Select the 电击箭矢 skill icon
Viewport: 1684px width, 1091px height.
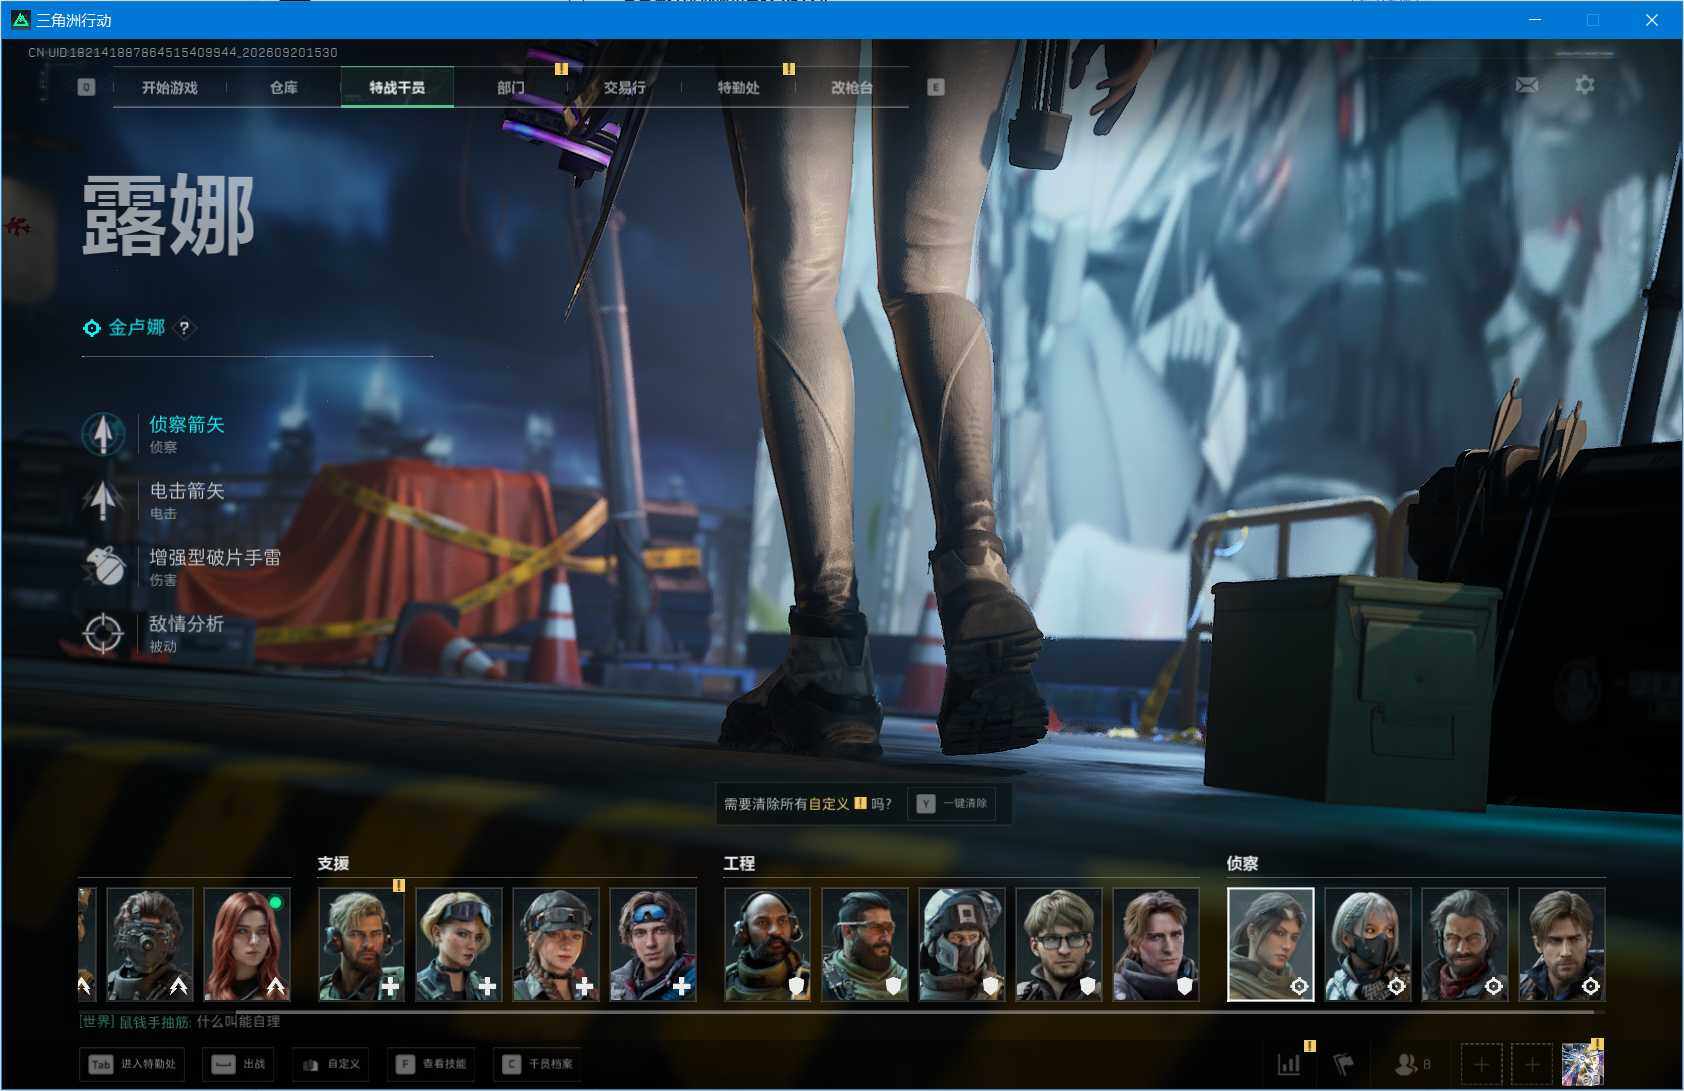[103, 500]
